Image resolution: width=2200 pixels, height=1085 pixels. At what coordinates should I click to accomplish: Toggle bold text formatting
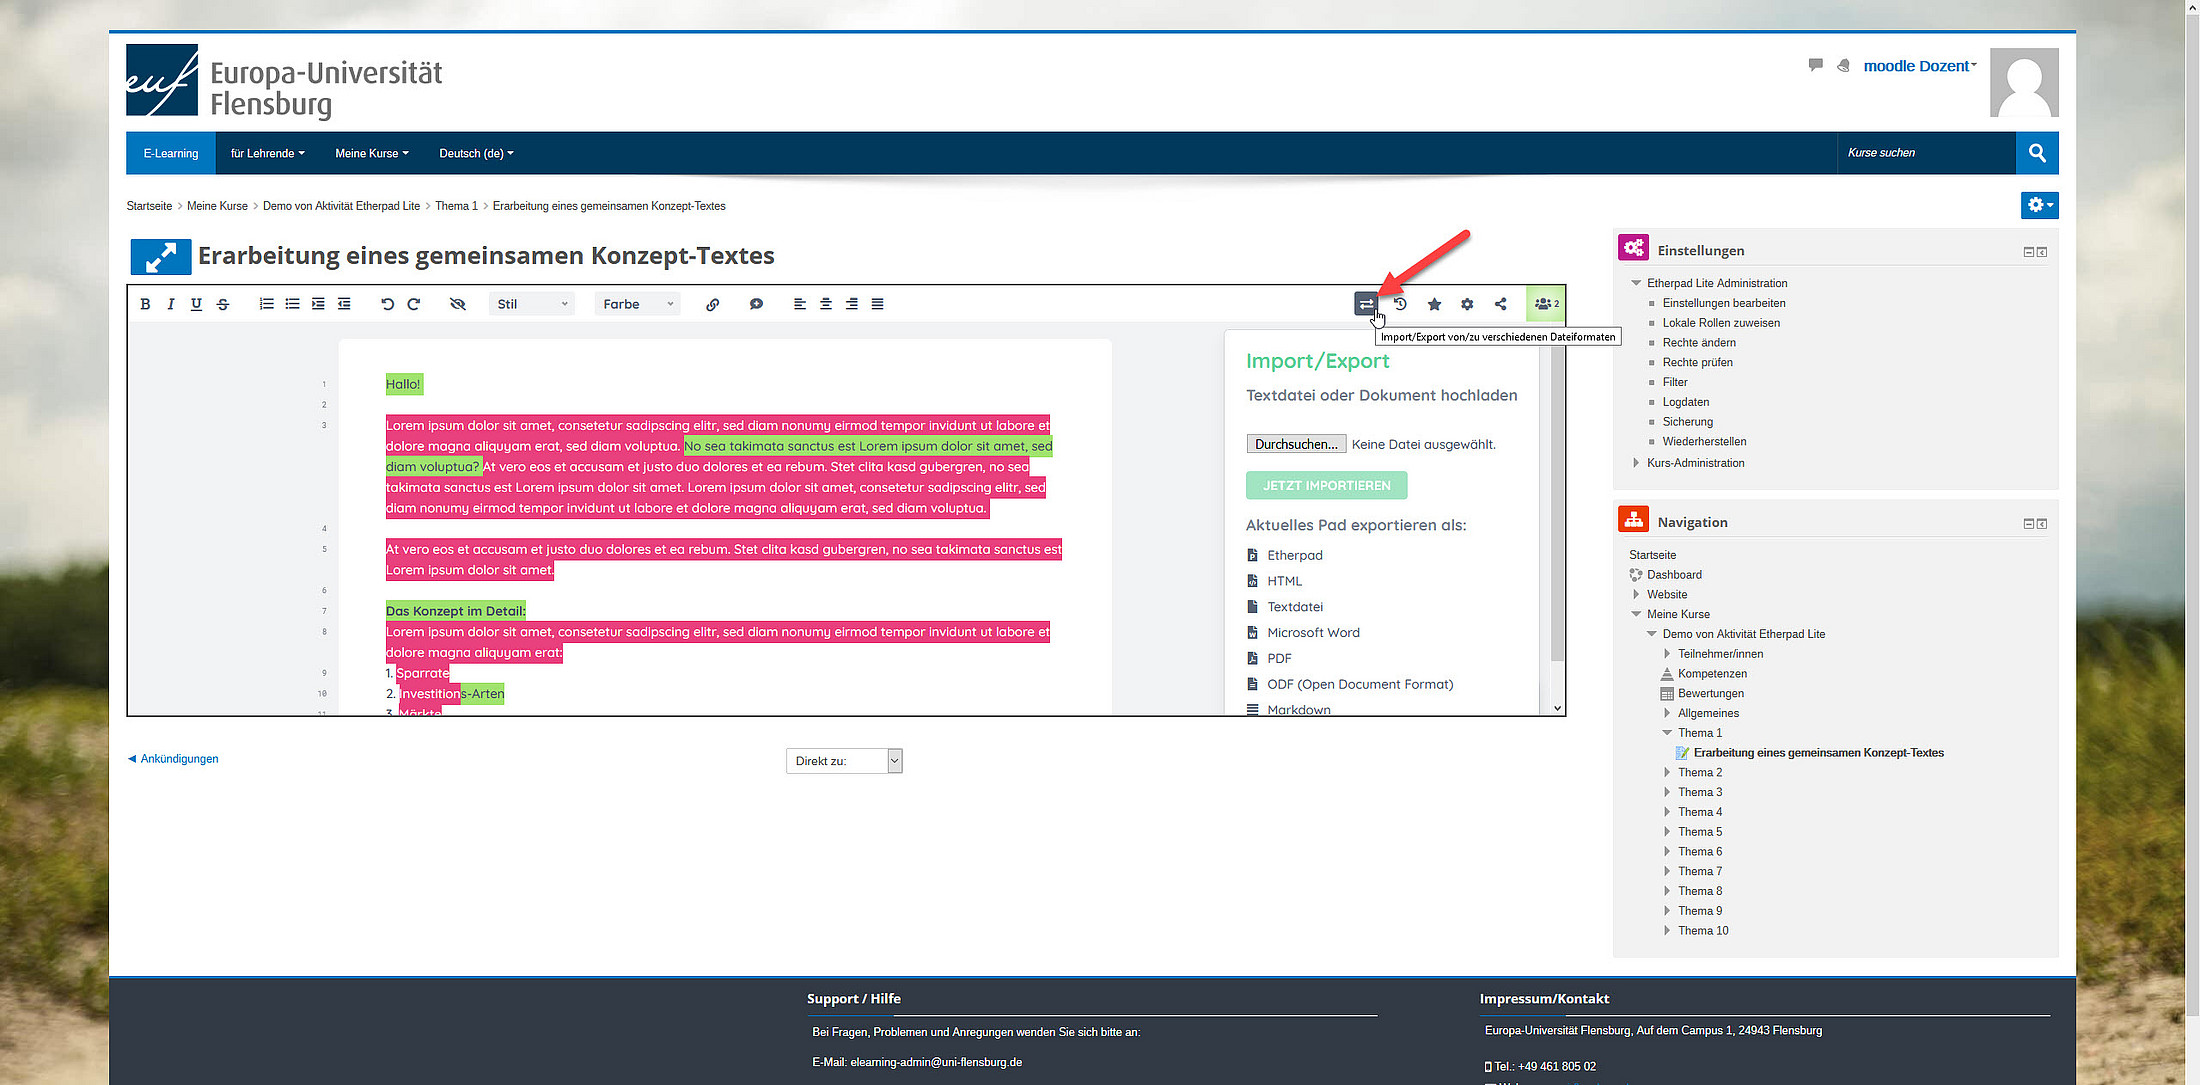145,304
